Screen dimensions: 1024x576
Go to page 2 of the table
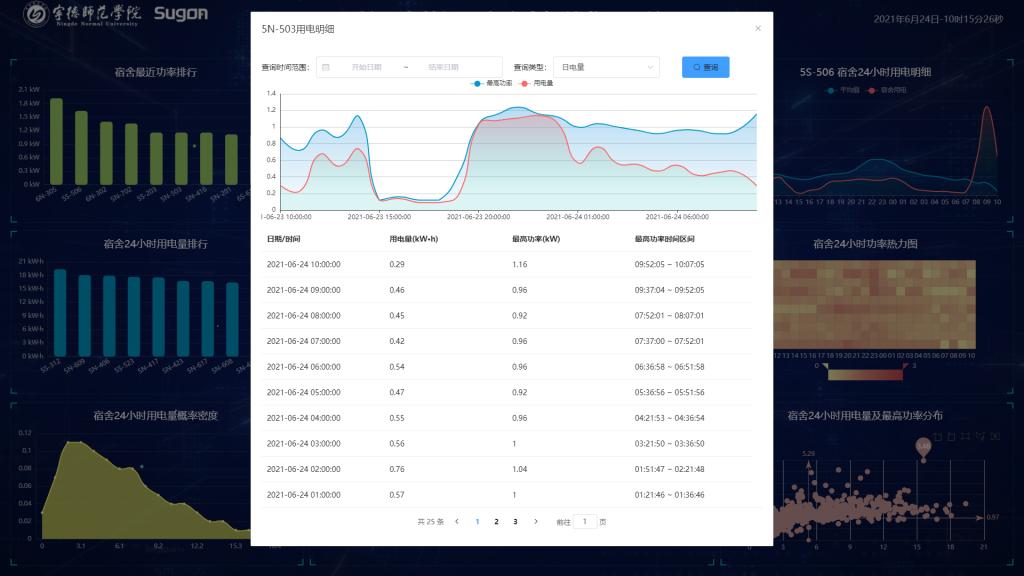(496, 522)
